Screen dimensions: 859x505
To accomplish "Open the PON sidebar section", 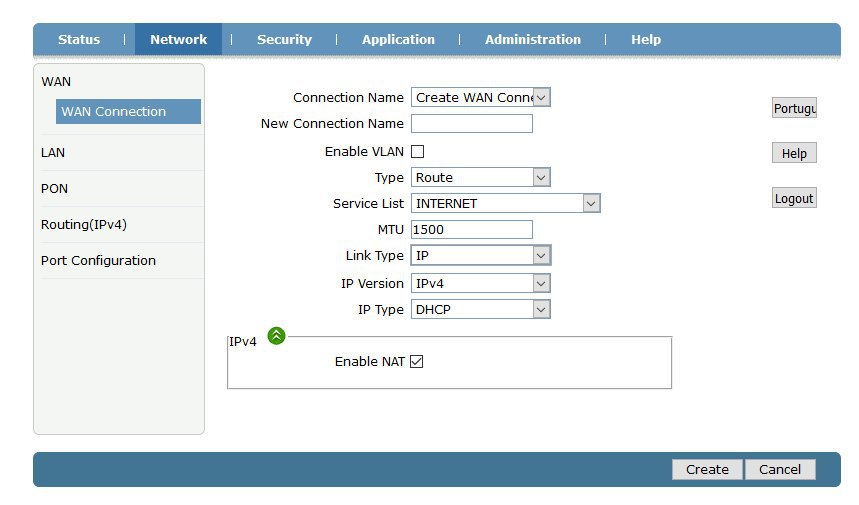I will click(54, 188).
